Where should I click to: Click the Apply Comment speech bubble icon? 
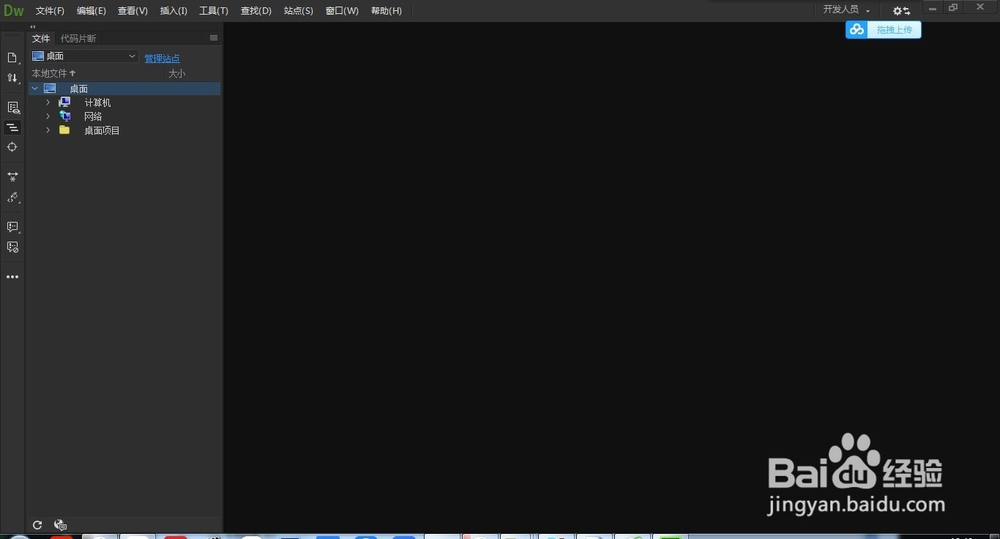click(x=12, y=227)
